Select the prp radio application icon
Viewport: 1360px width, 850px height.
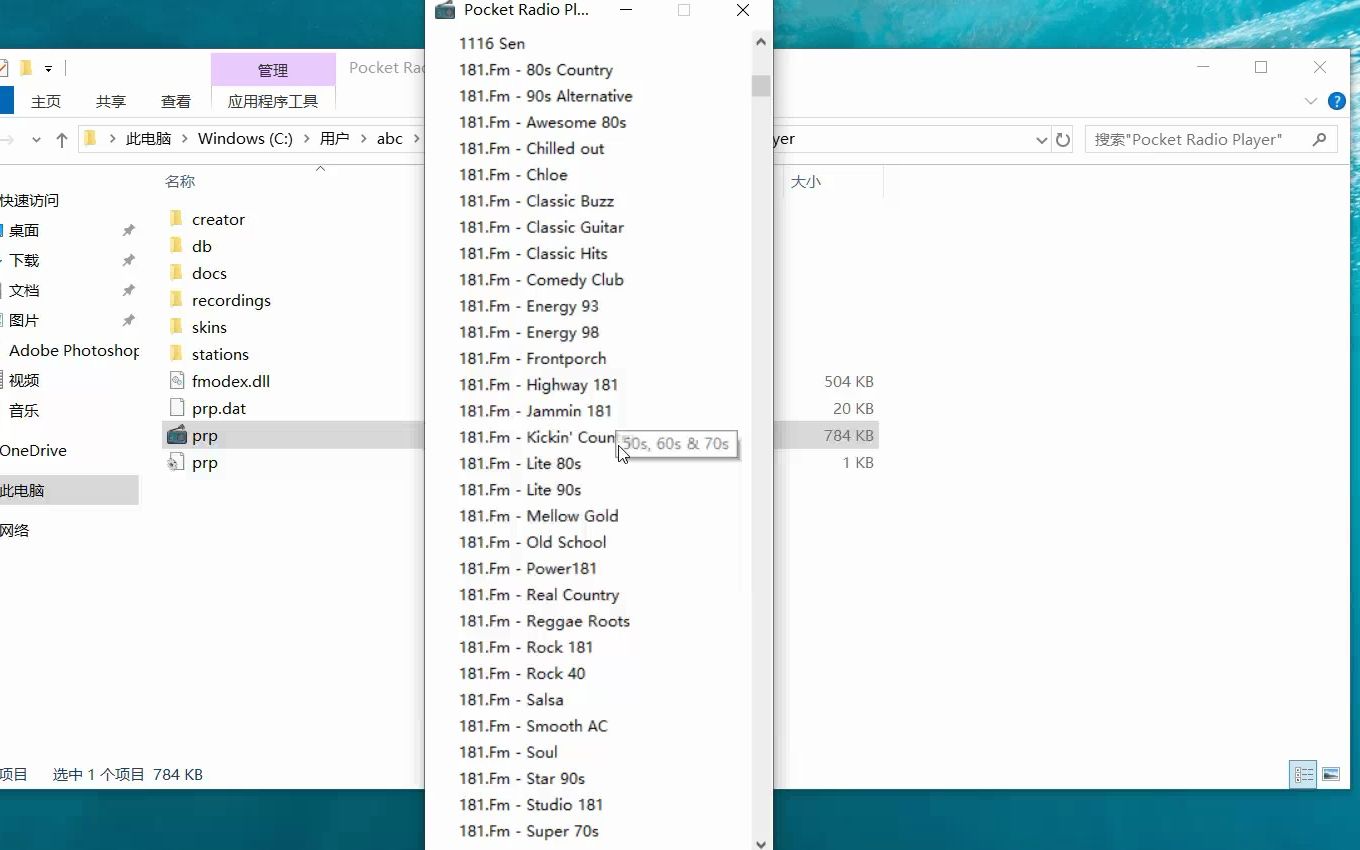[177, 435]
